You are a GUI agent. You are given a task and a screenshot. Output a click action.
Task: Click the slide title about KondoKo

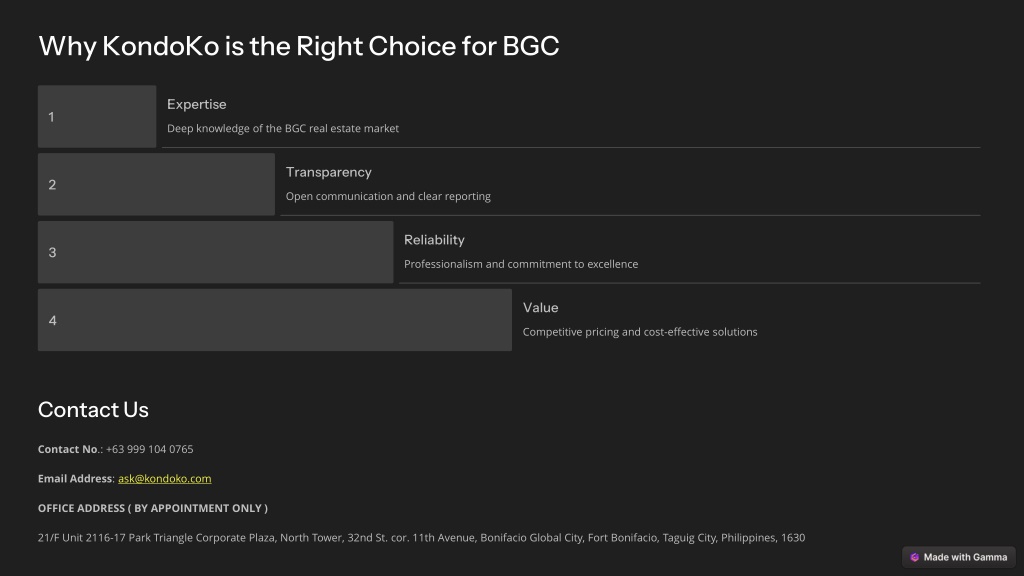299,46
